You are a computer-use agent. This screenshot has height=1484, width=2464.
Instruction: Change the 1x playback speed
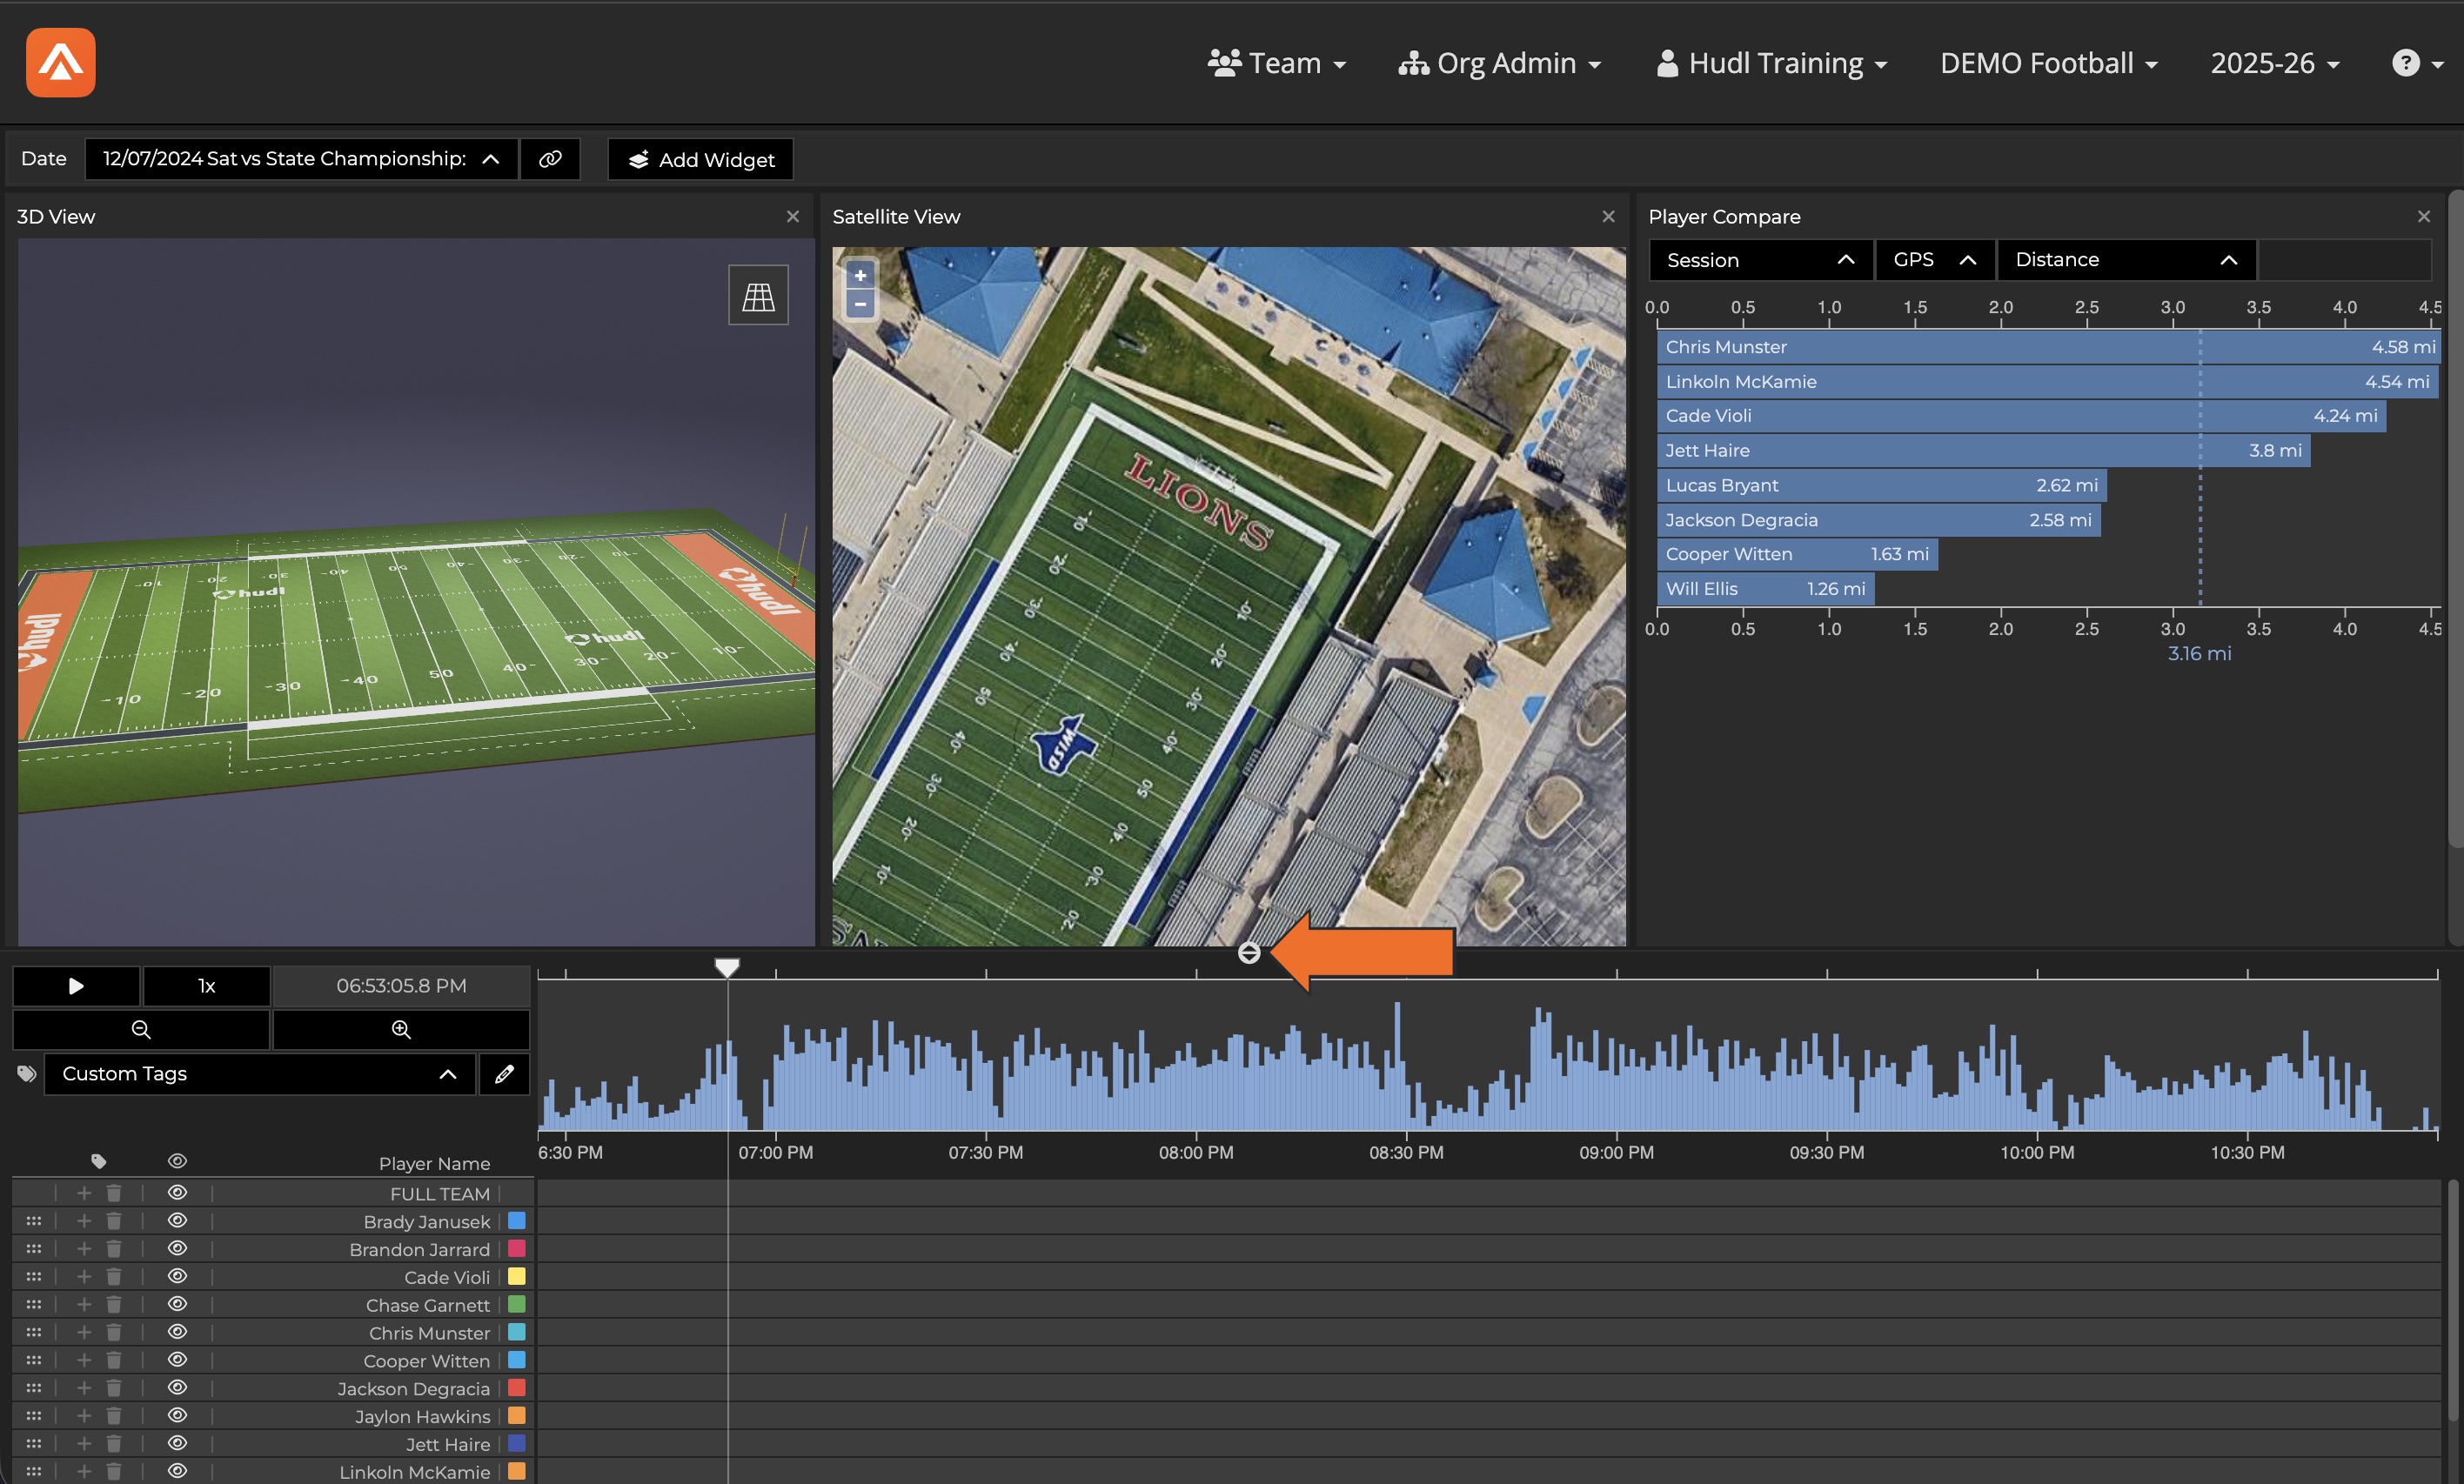tap(207, 986)
